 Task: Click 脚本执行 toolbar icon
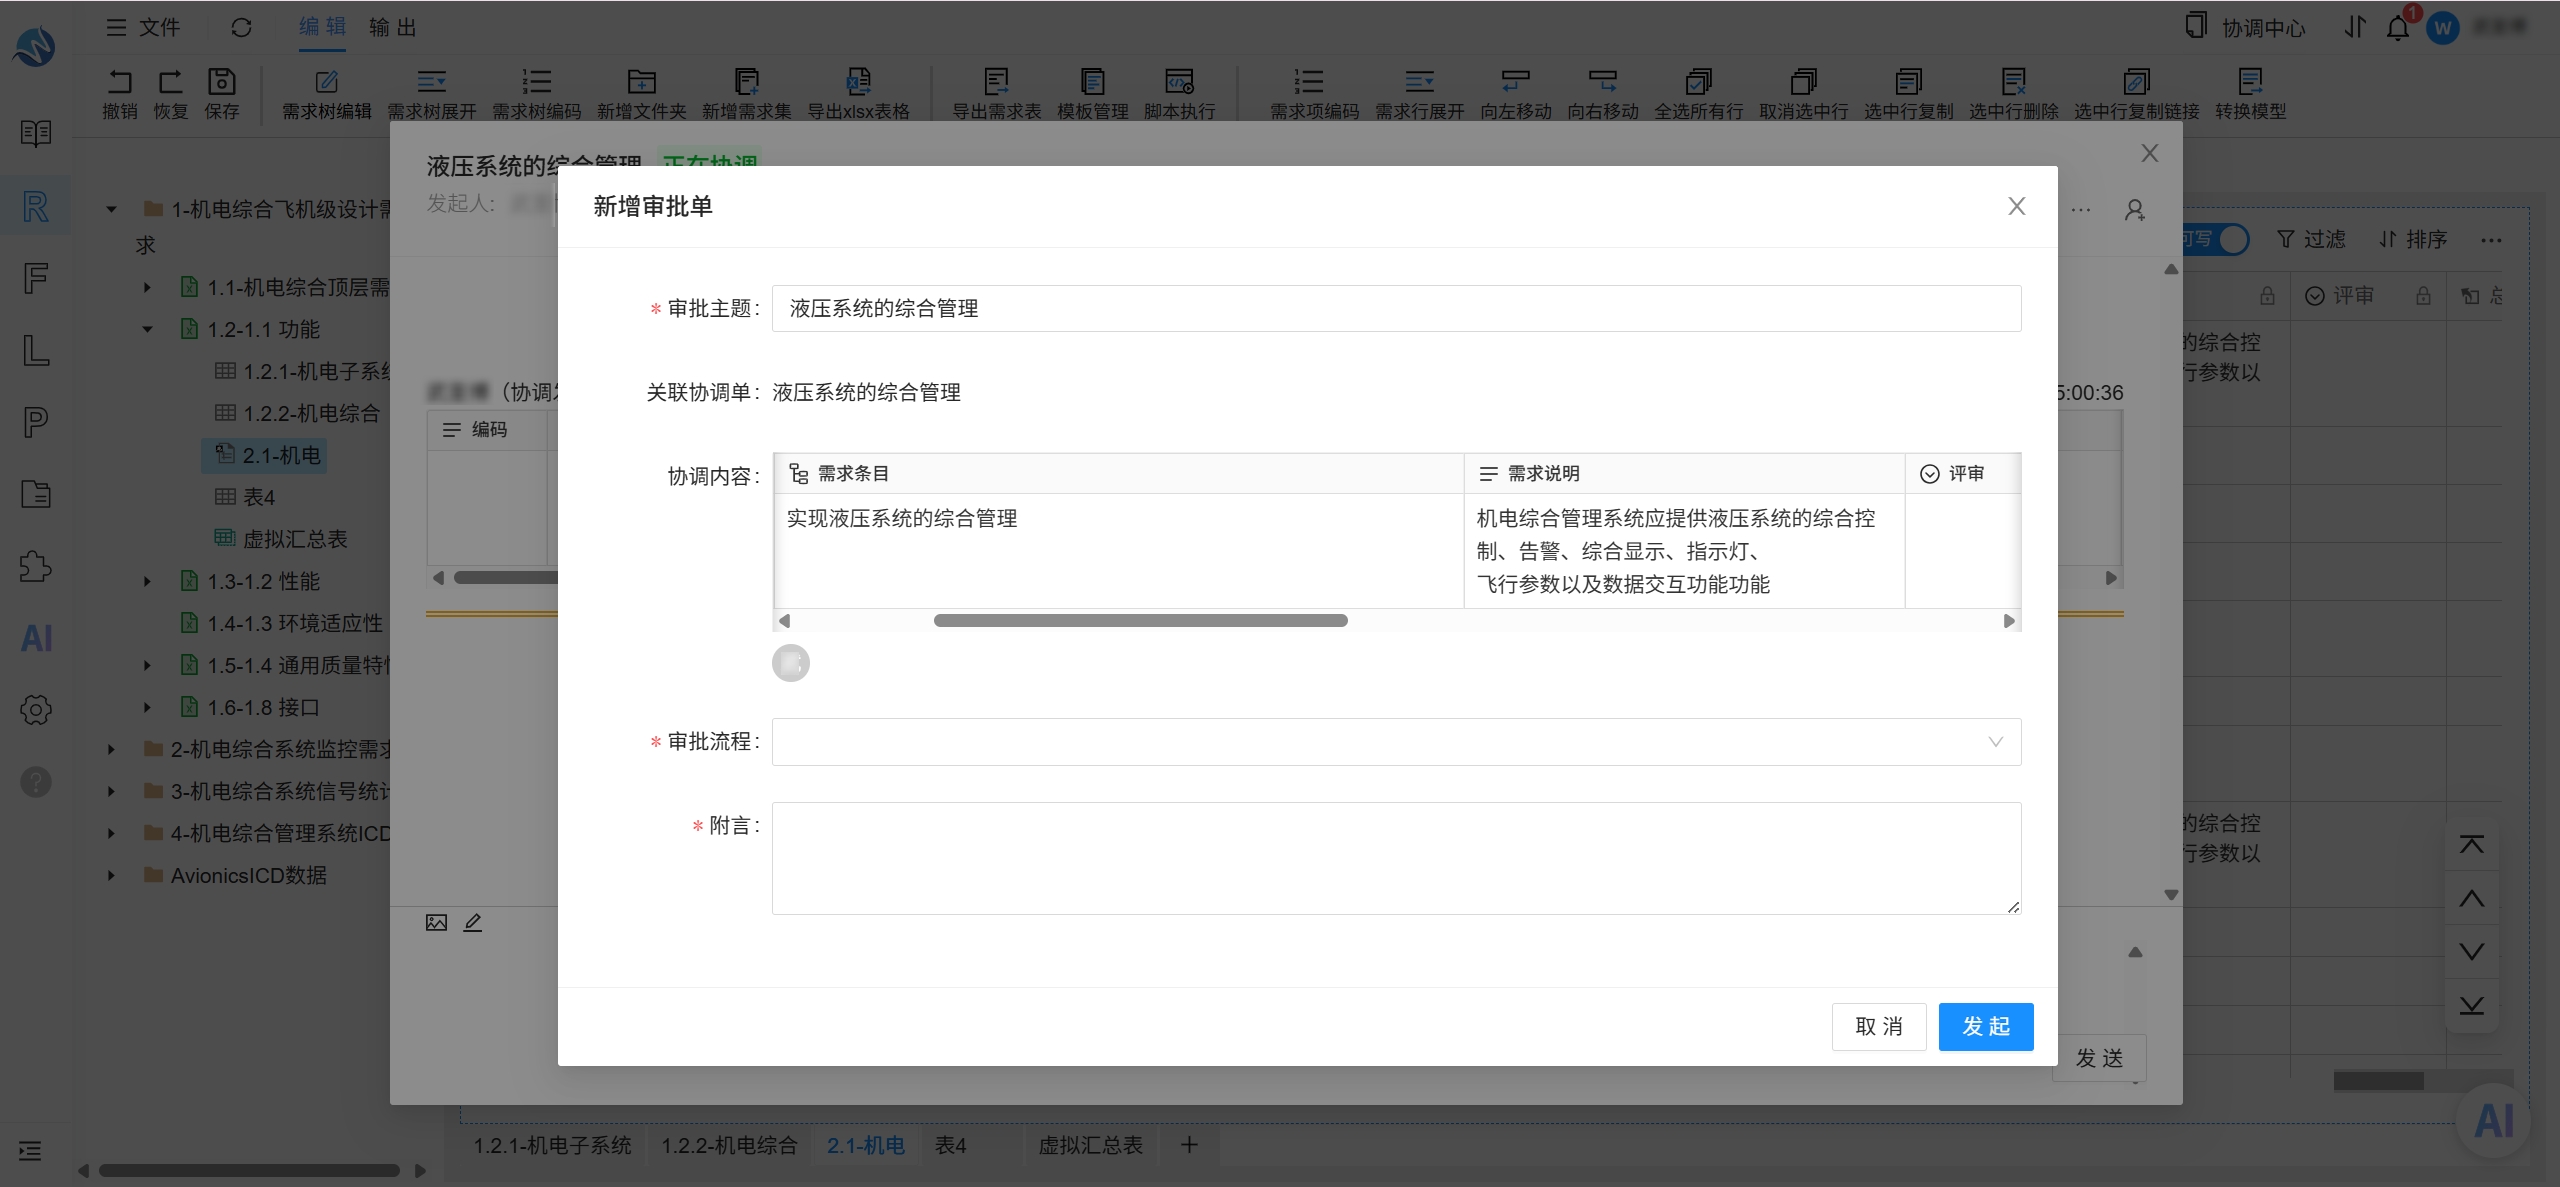(x=1179, y=82)
